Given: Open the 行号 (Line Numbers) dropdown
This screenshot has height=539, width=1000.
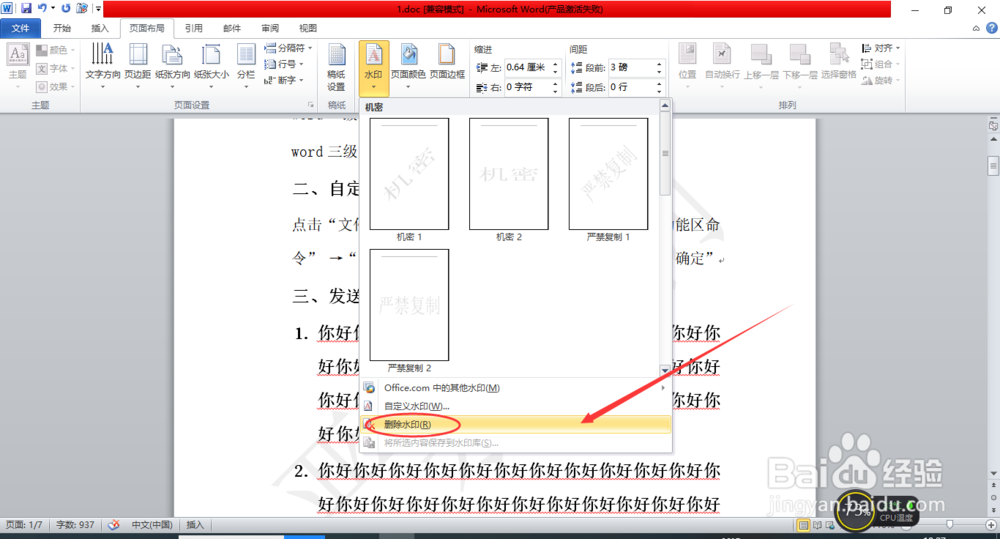Looking at the screenshot, I should click(x=283, y=64).
